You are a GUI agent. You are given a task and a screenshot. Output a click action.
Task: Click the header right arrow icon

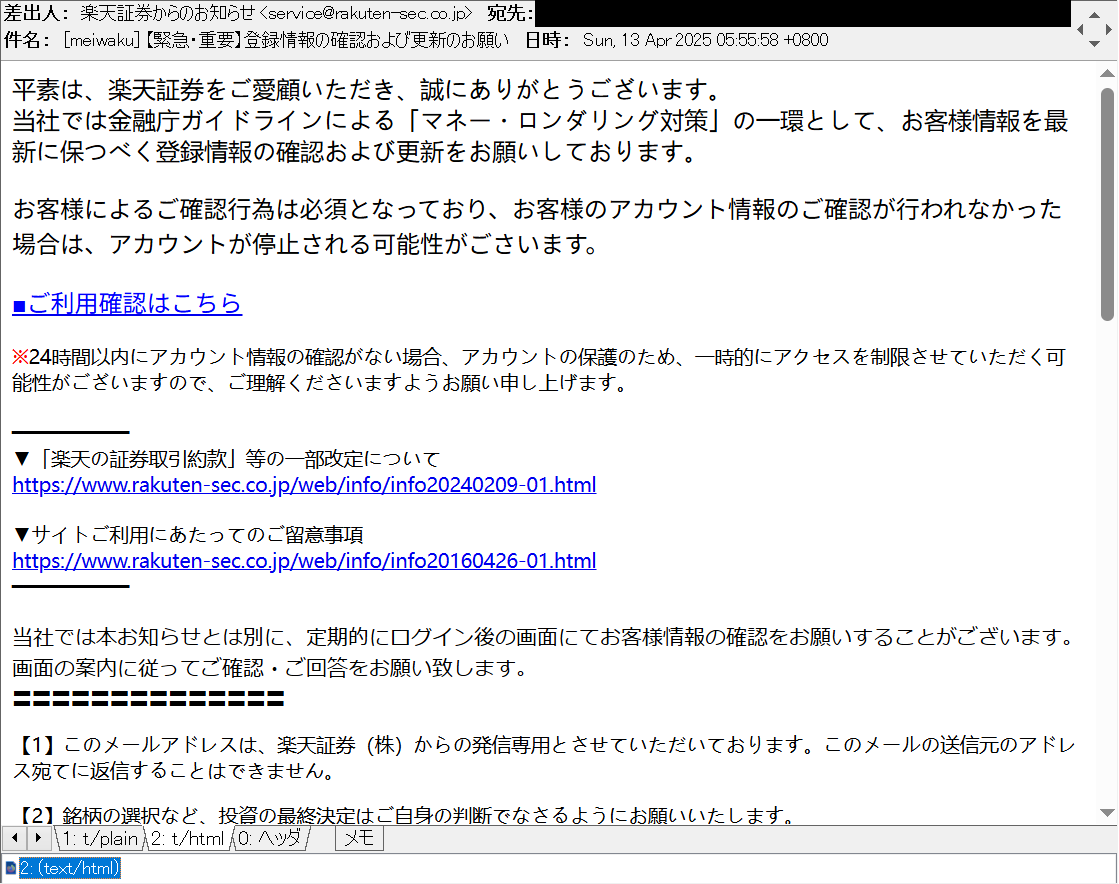pos(1108,29)
